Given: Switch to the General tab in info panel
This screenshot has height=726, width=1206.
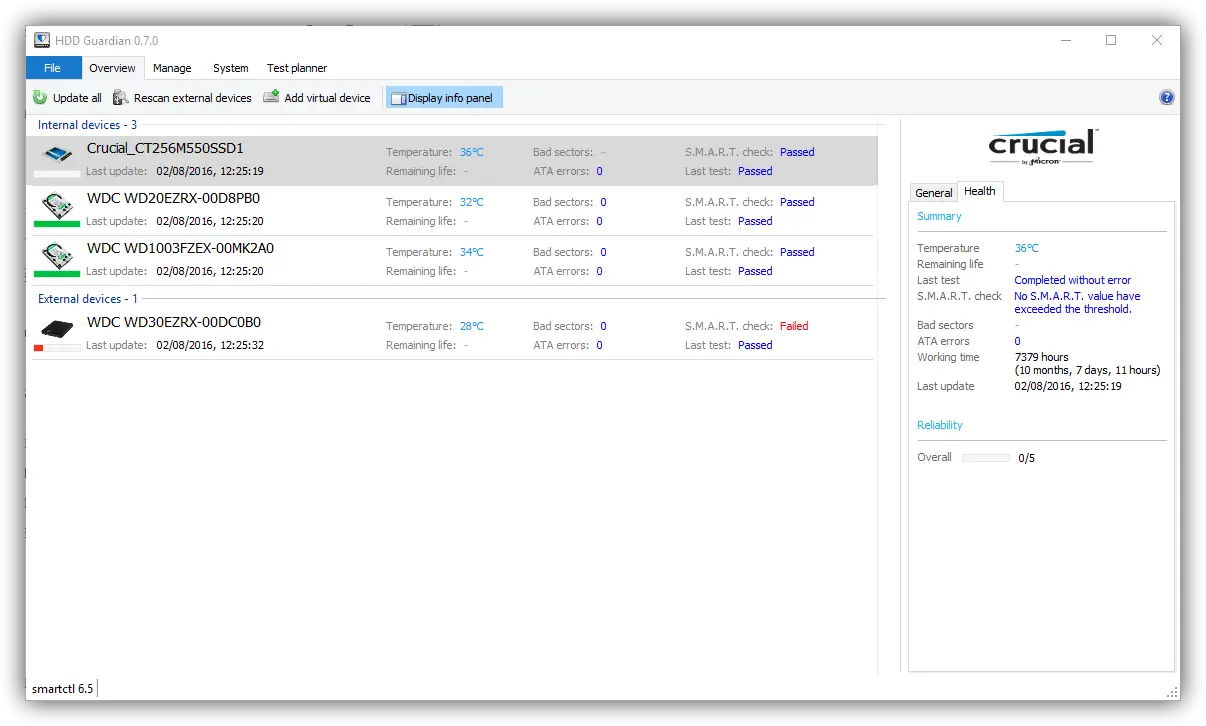Looking at the screenshot, I should coord(934,193).
